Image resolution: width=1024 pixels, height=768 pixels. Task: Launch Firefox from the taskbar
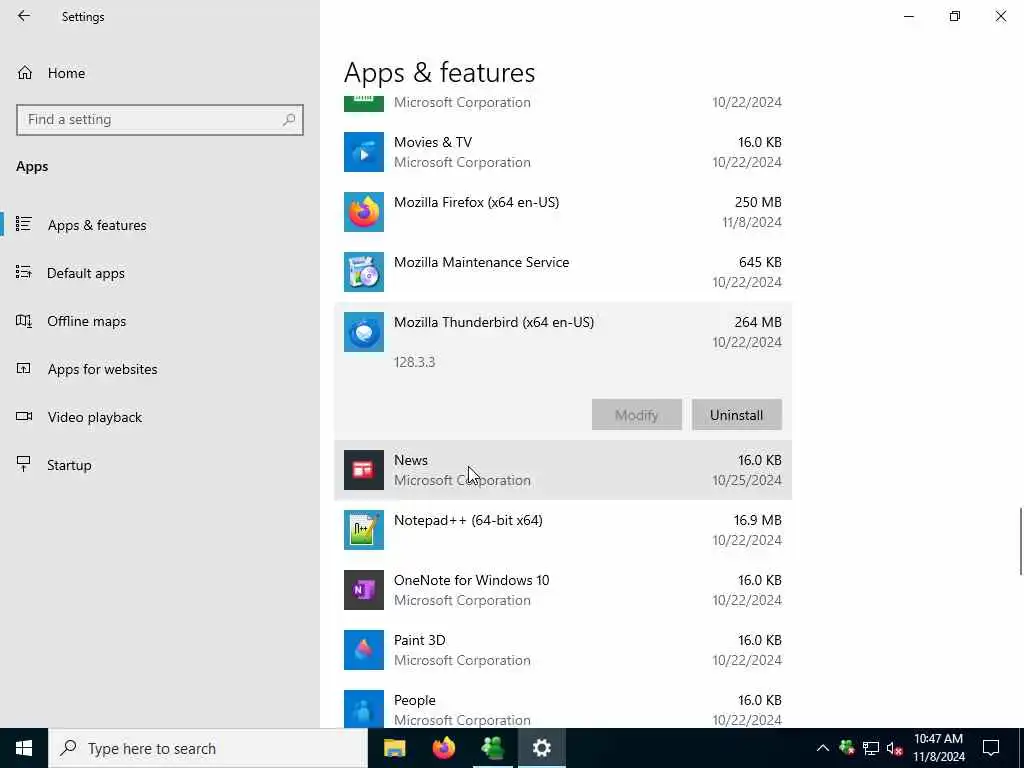pyautogui.click(x=444, y=748)
